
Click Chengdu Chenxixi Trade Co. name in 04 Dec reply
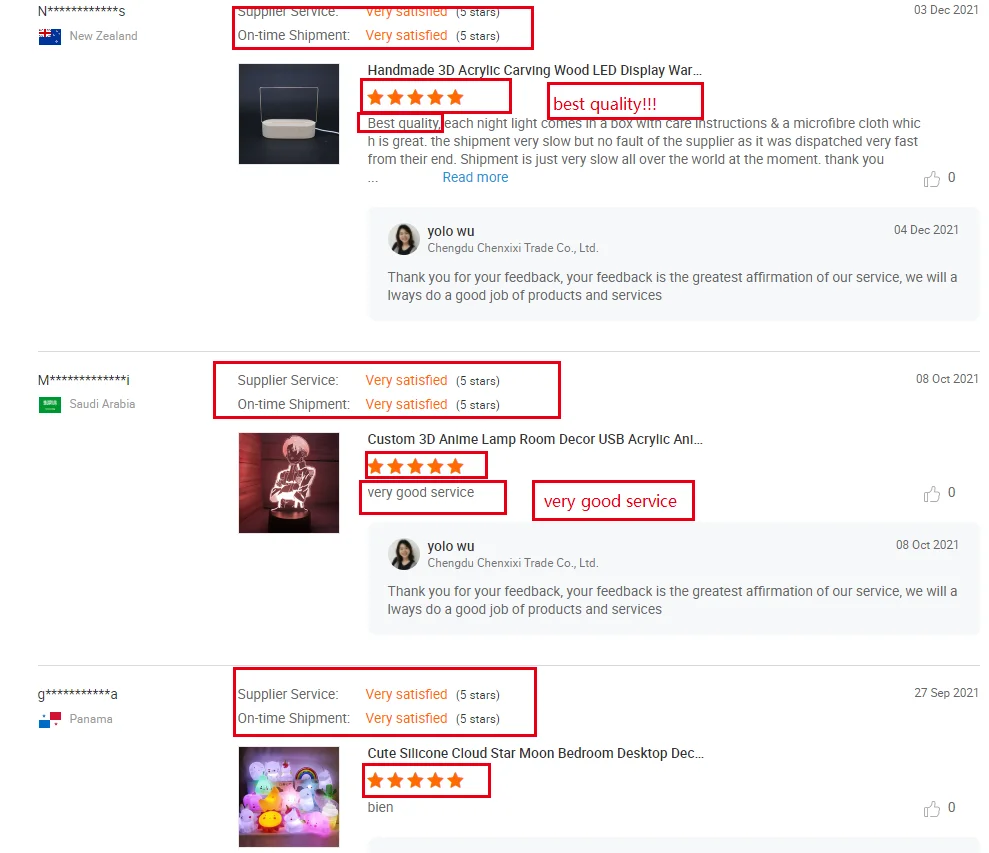click(x=513, y=248)
